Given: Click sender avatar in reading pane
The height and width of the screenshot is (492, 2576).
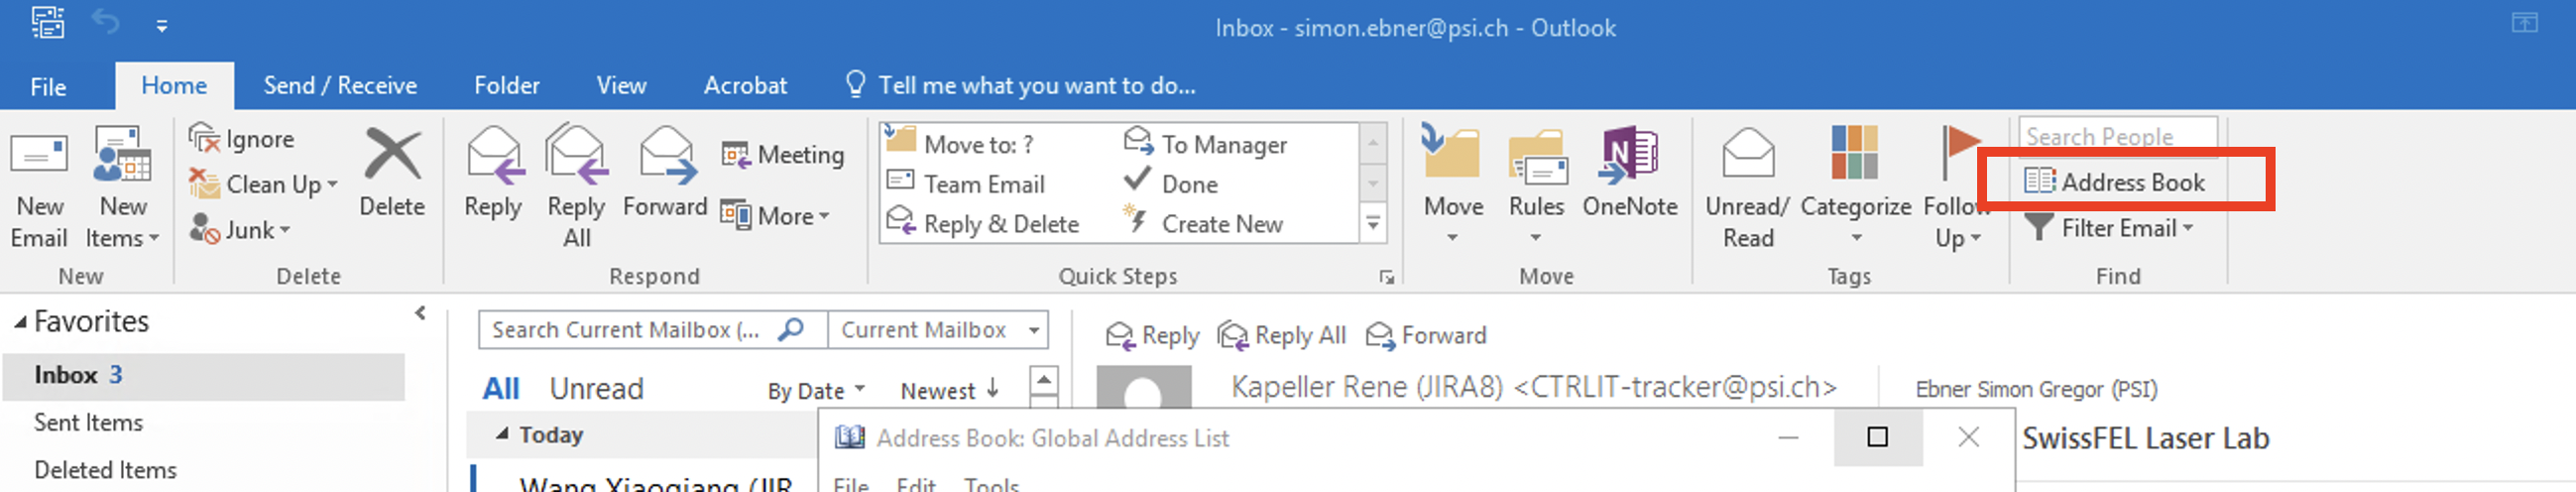Looking at the screenshot, I should [x=1143, y=387].
